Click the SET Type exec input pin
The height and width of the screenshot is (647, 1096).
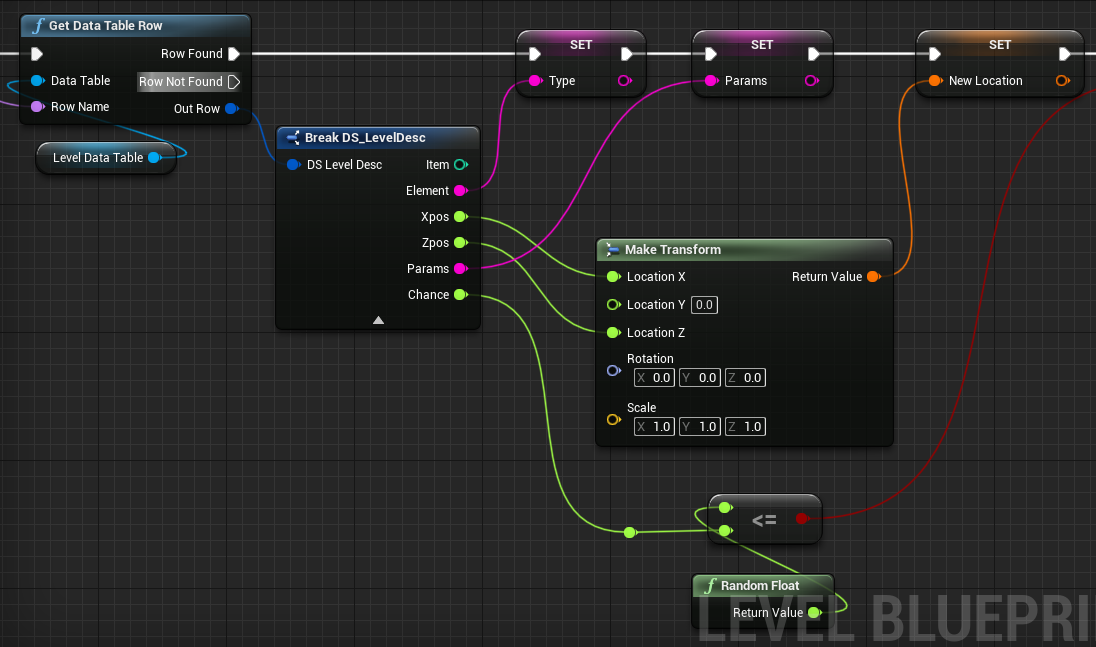coord(535,54)
